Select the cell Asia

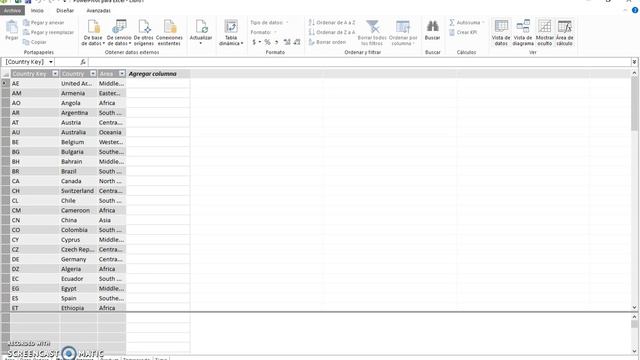(111, 220)
